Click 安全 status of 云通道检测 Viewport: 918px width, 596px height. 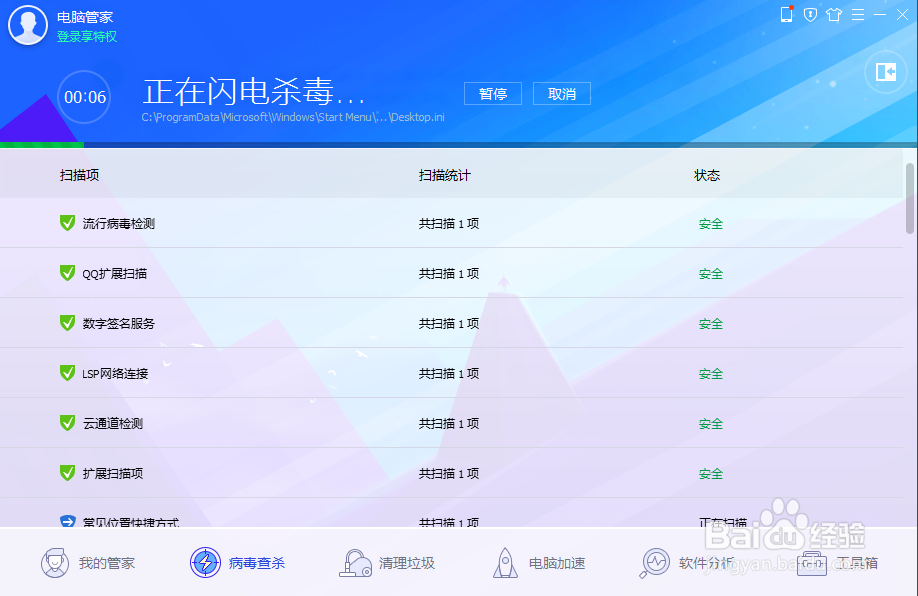[711, 423]
